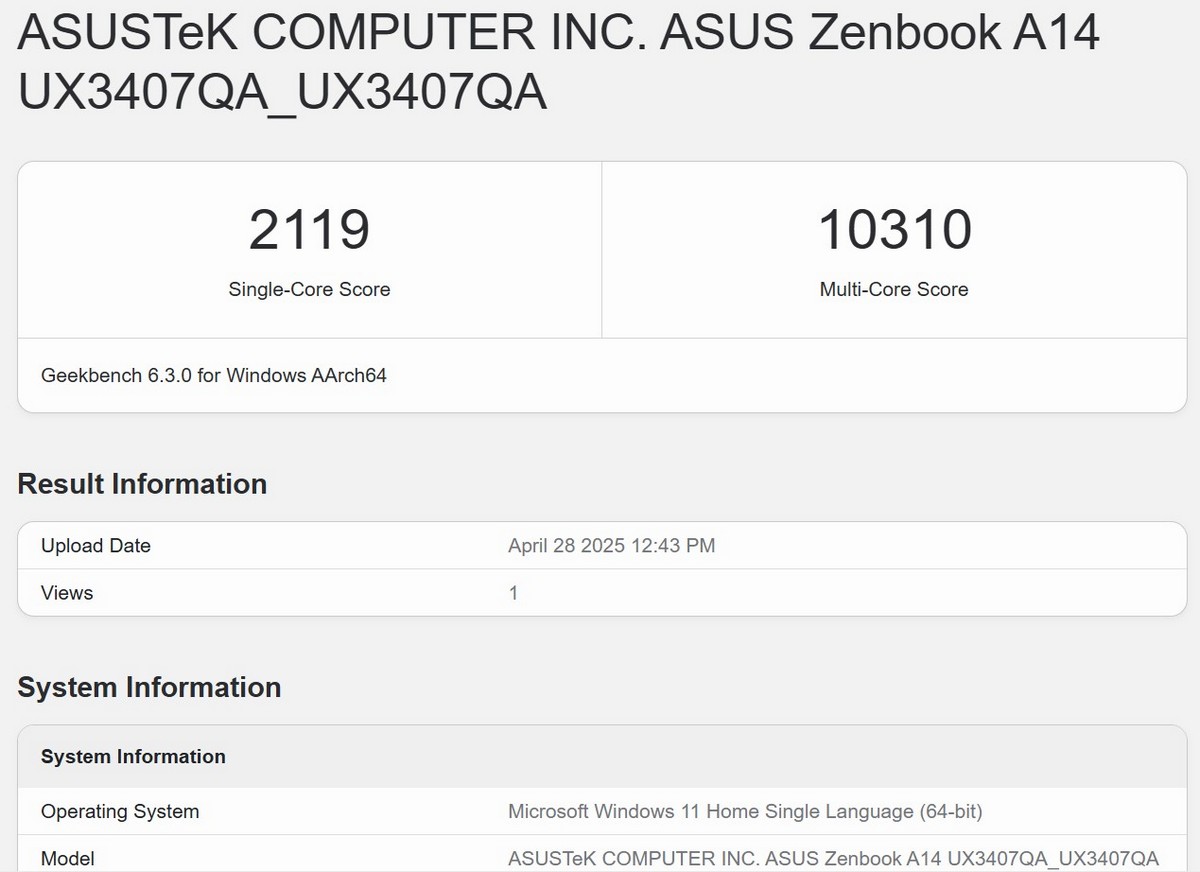The width and height of the screenshot is (1200, 872).
Task: Click the Single-Core Score label
Action: pyautogui.click(x=309, y=289)
